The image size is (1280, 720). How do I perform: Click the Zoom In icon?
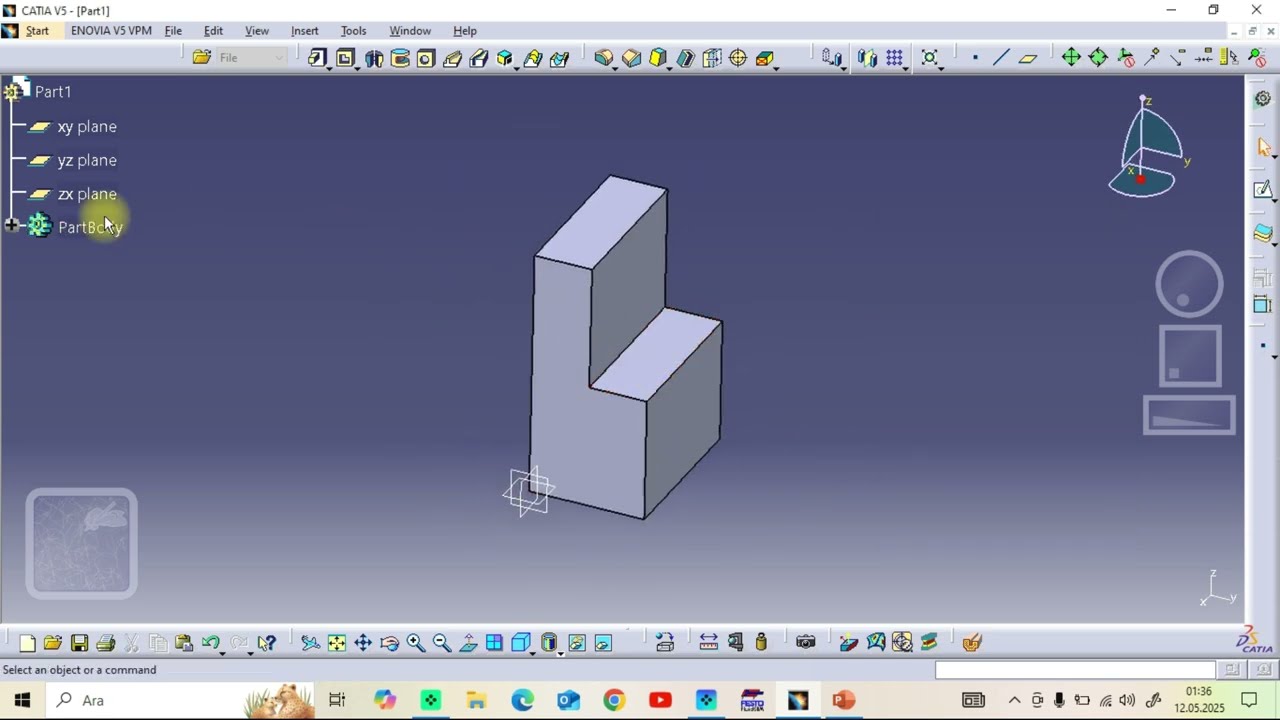coord(416,643)
